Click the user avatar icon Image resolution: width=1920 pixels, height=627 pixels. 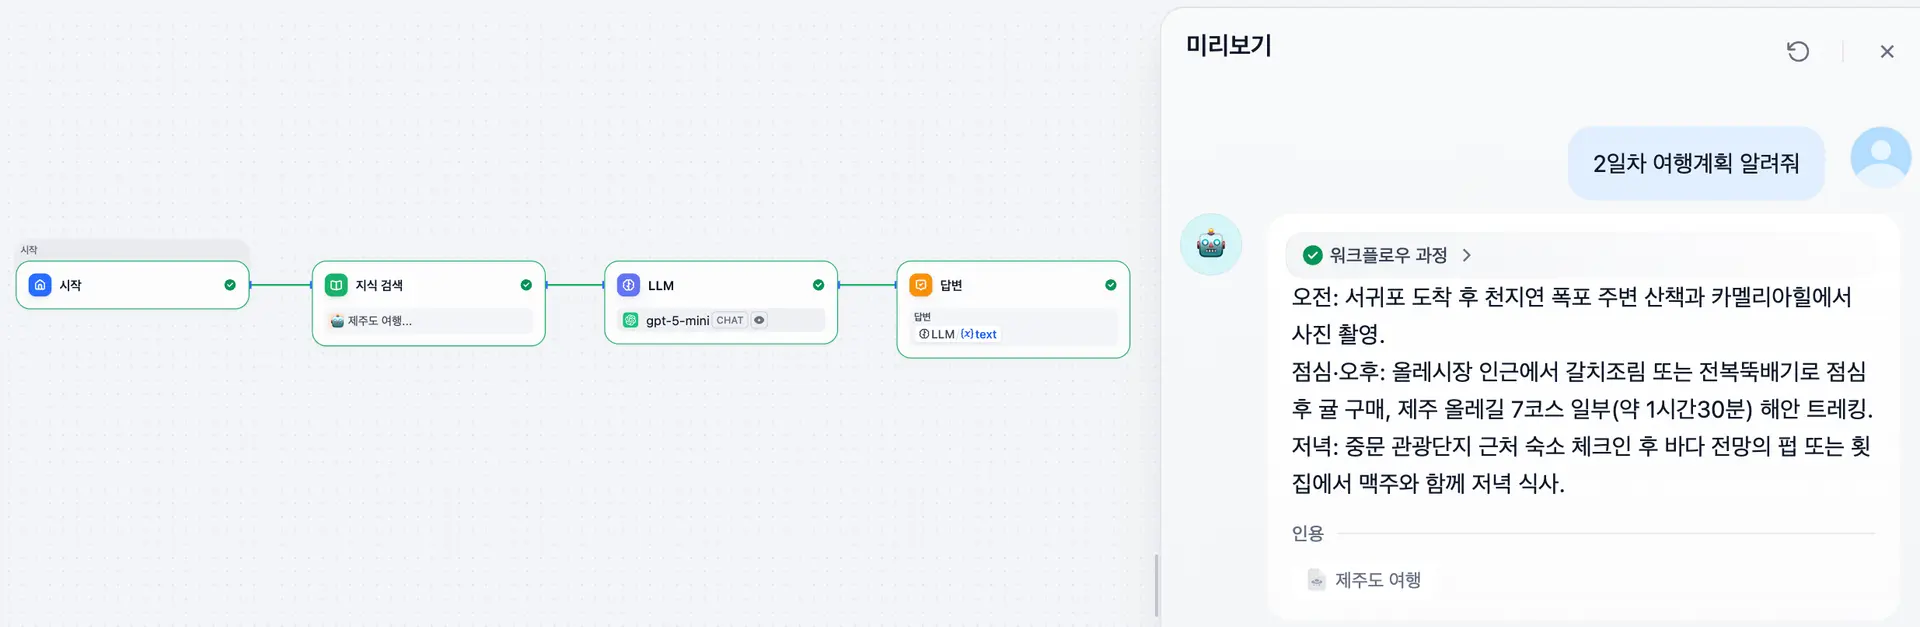pyautogui.click(x=1880, y=156)
